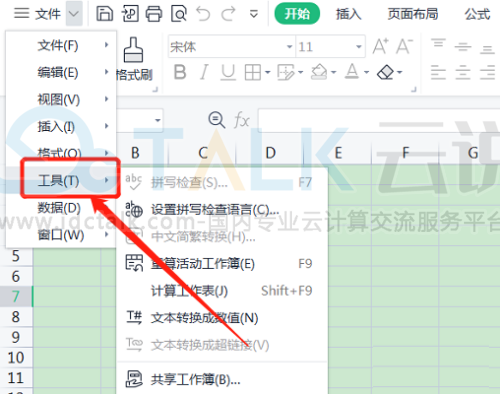Select row 10 header

pos(16,357)
